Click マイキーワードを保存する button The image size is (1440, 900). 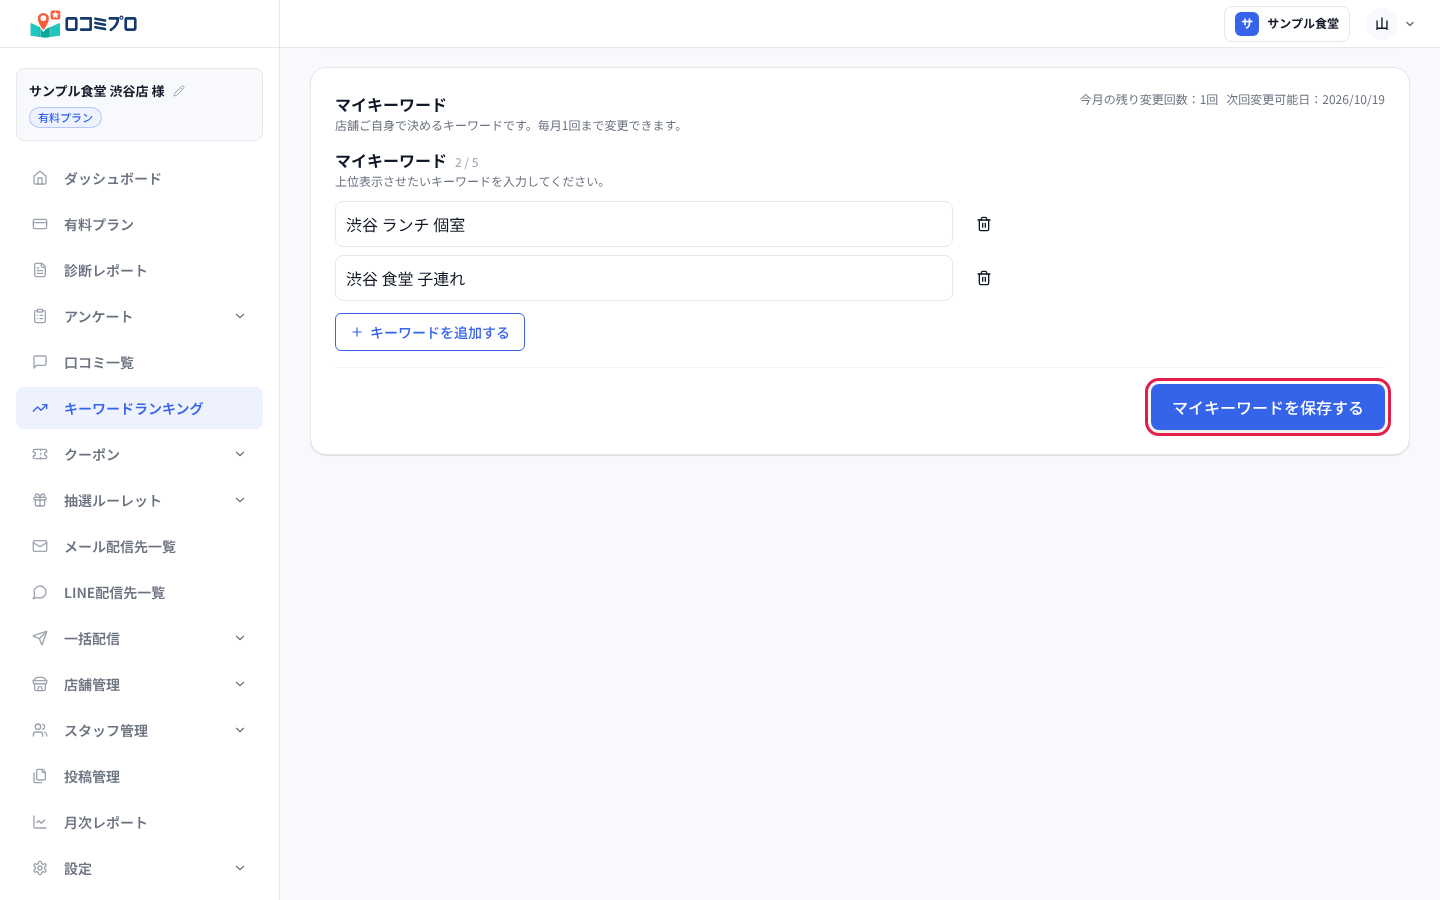(x=1268, y=408)
